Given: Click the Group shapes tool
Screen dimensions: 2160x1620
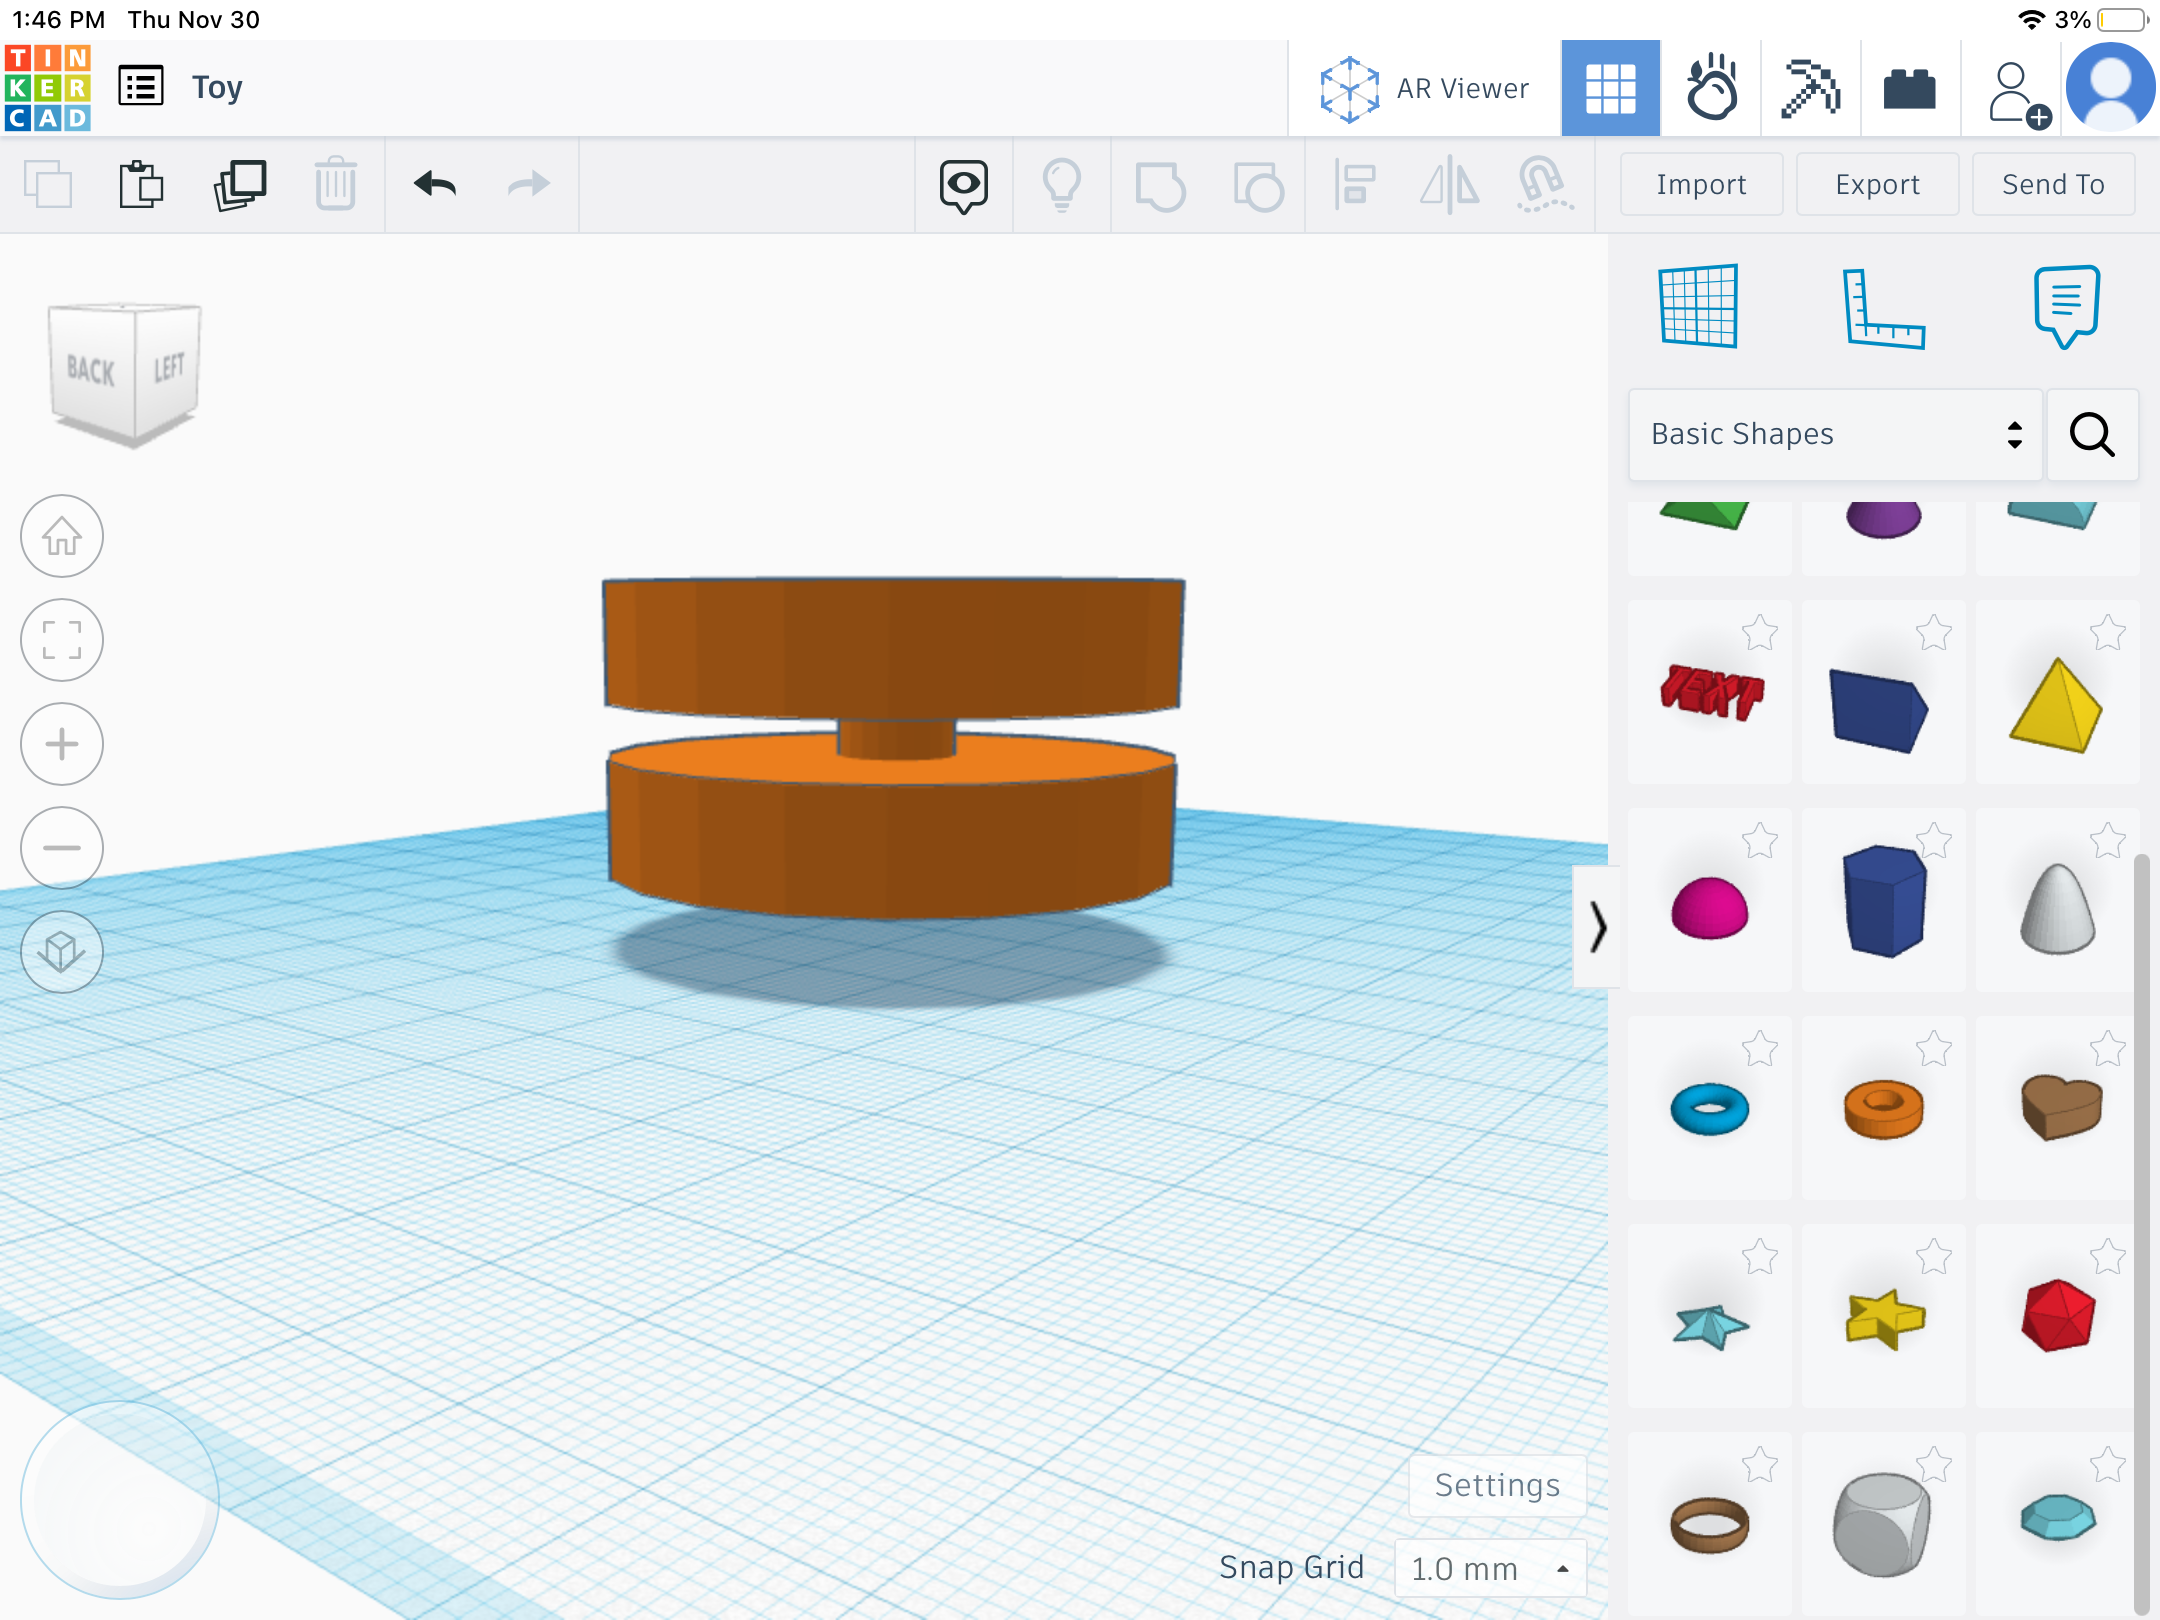Looking at the screenshot, I should coord(1160,186).
